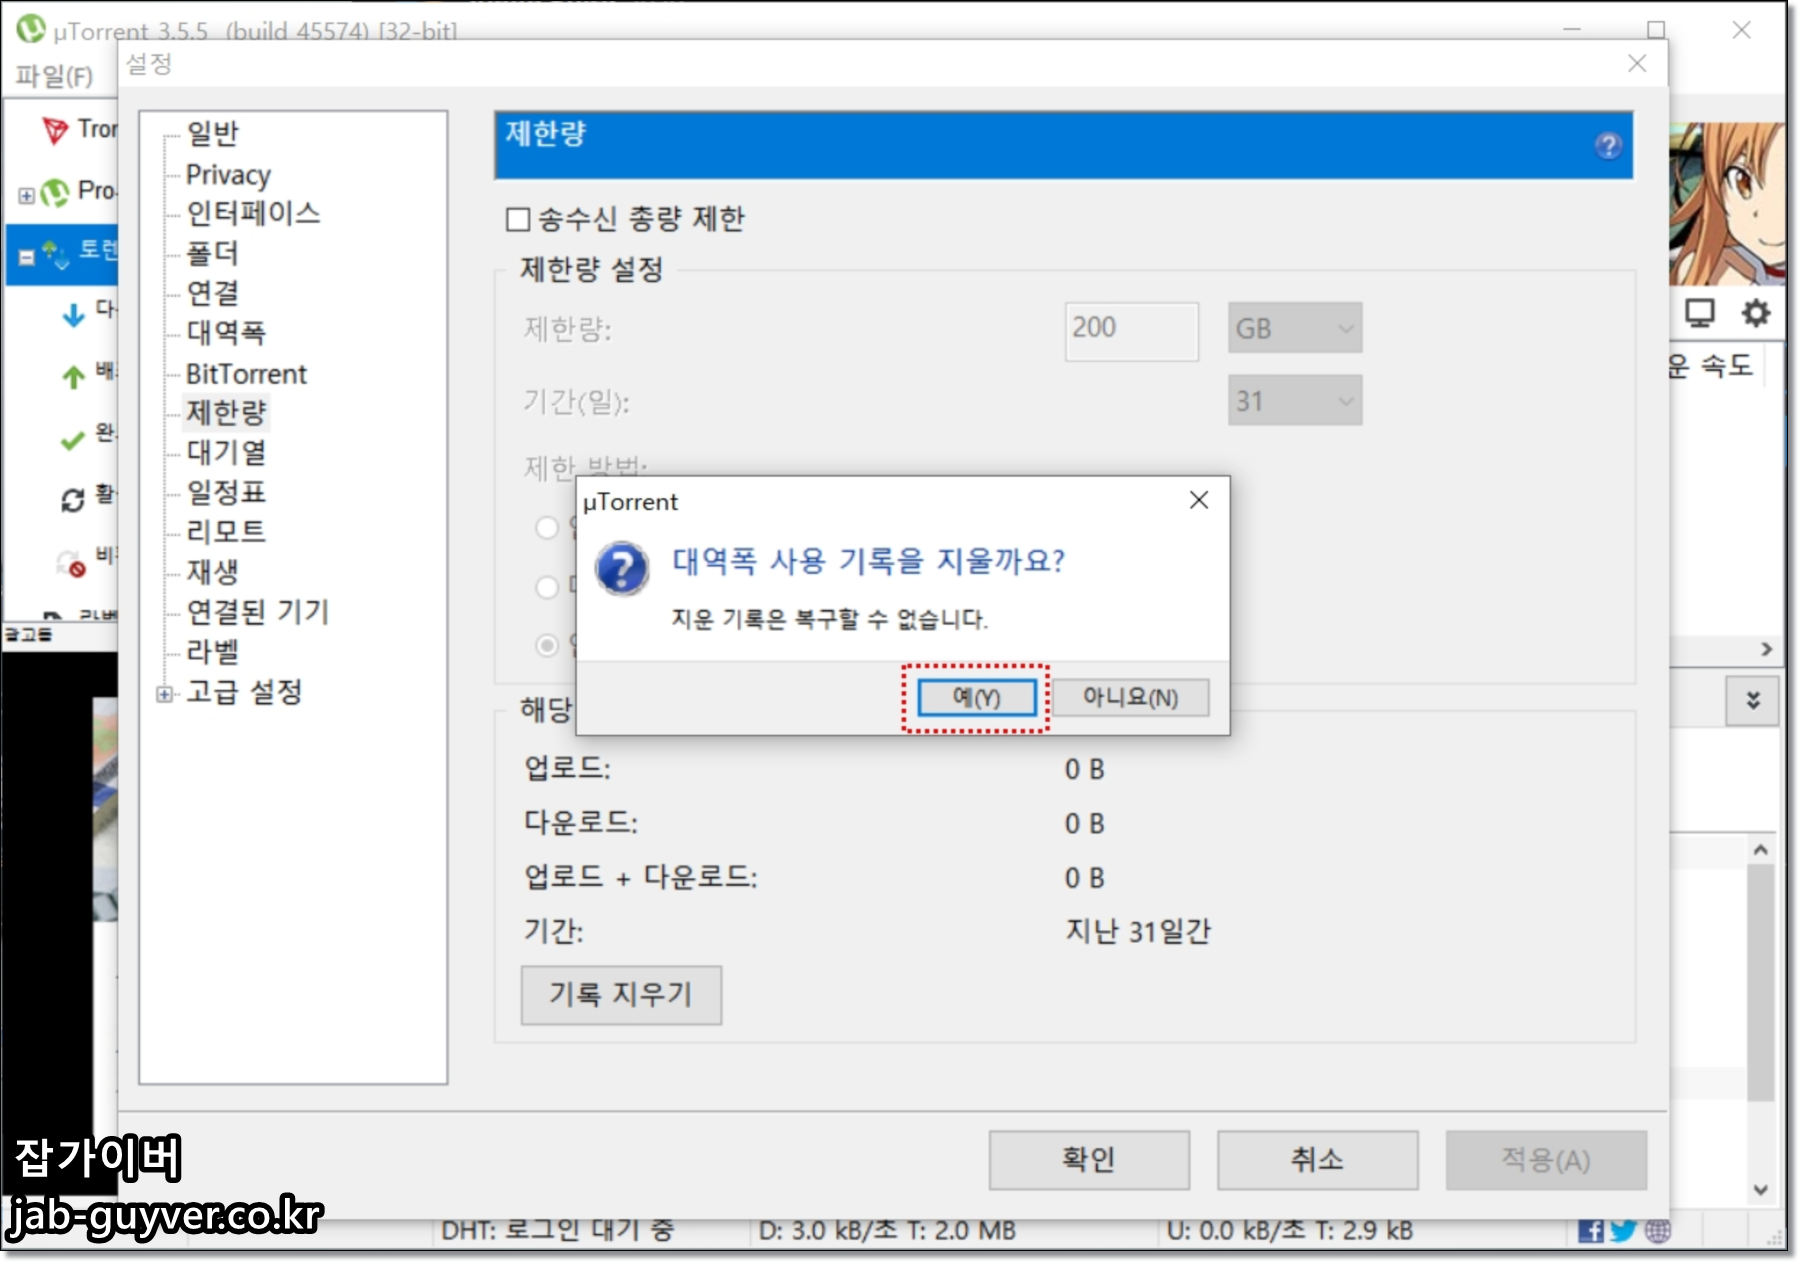The width and height of the screenshot is (1800, 1263).
Task: Open the GB unit dropdown
Action: tap(1295, 328)
